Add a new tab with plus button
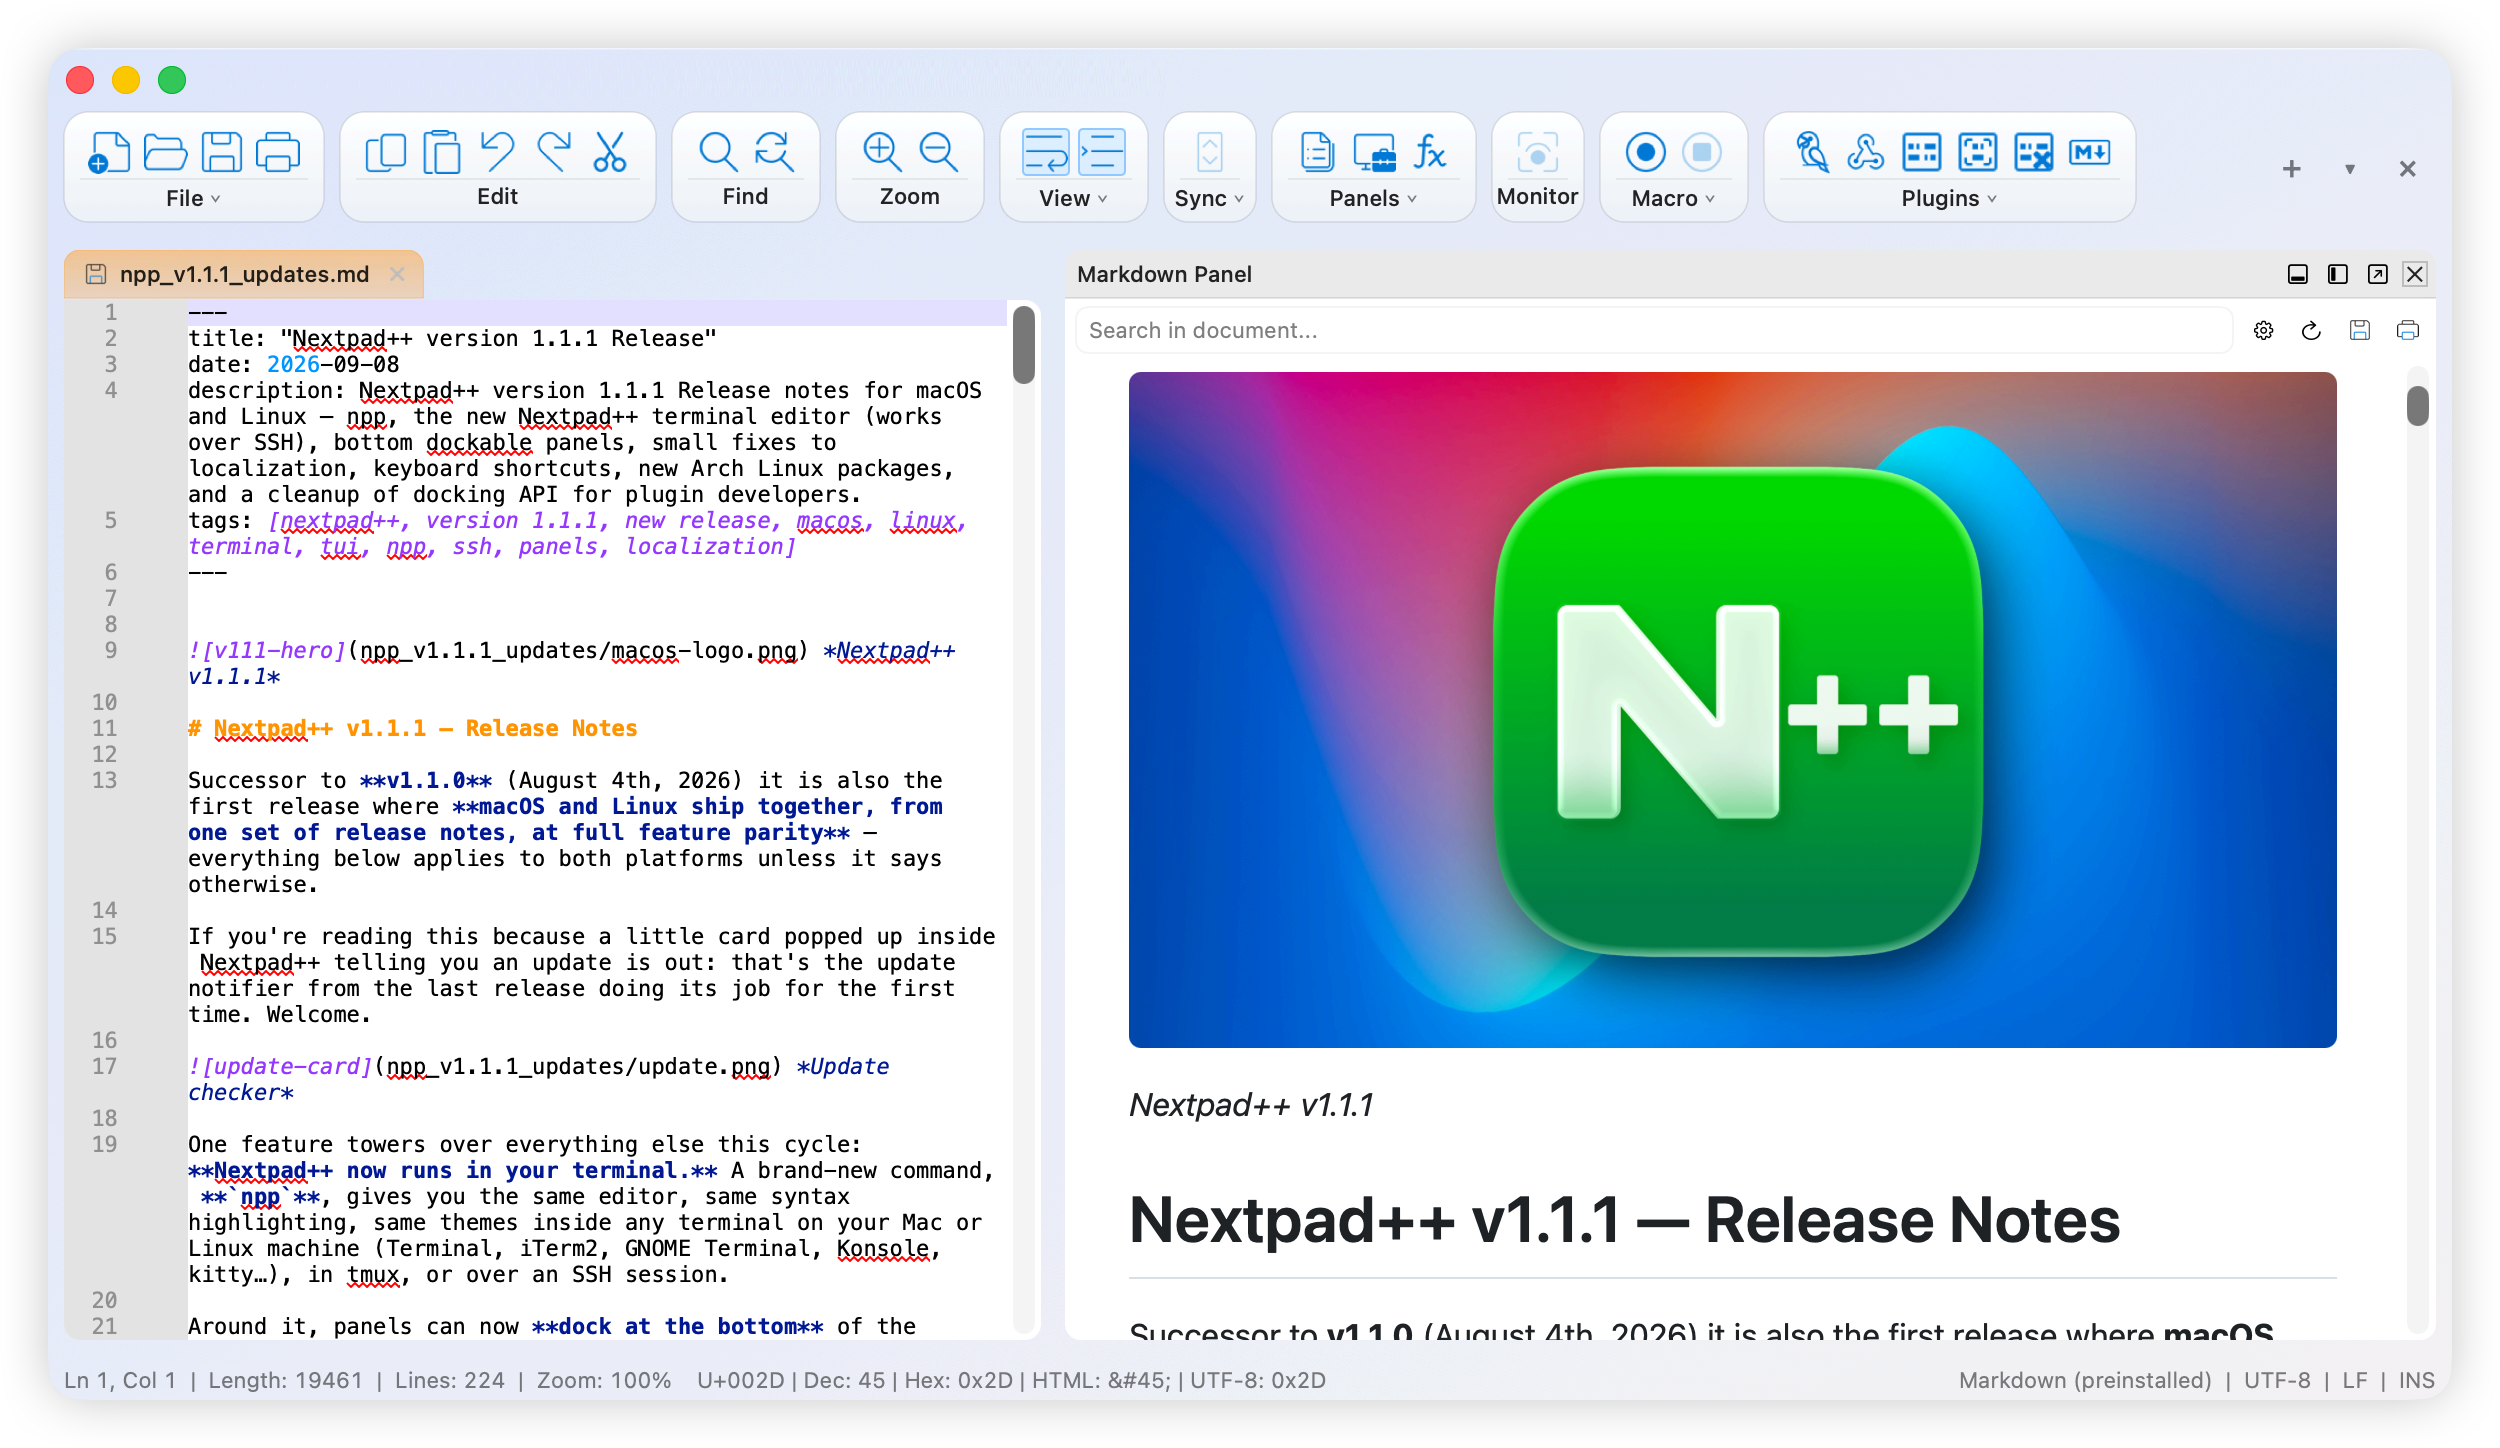The image size is (2500, 1448). (2292, 169)
